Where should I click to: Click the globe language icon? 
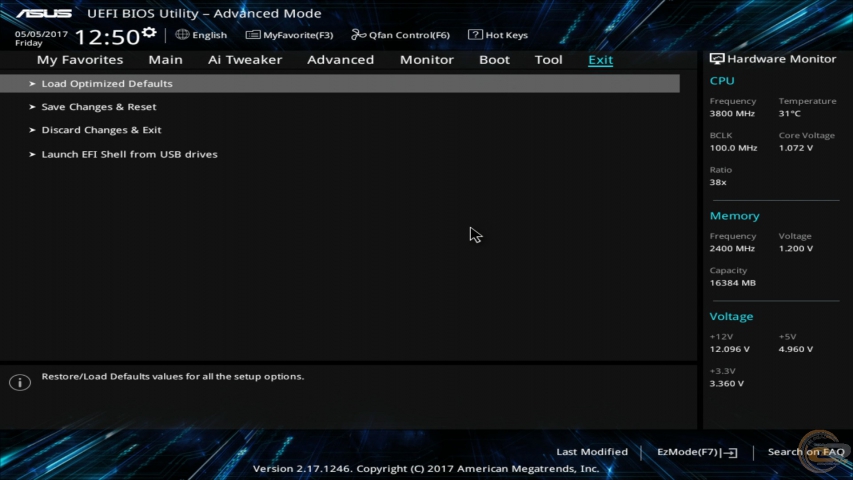point(182,34)
